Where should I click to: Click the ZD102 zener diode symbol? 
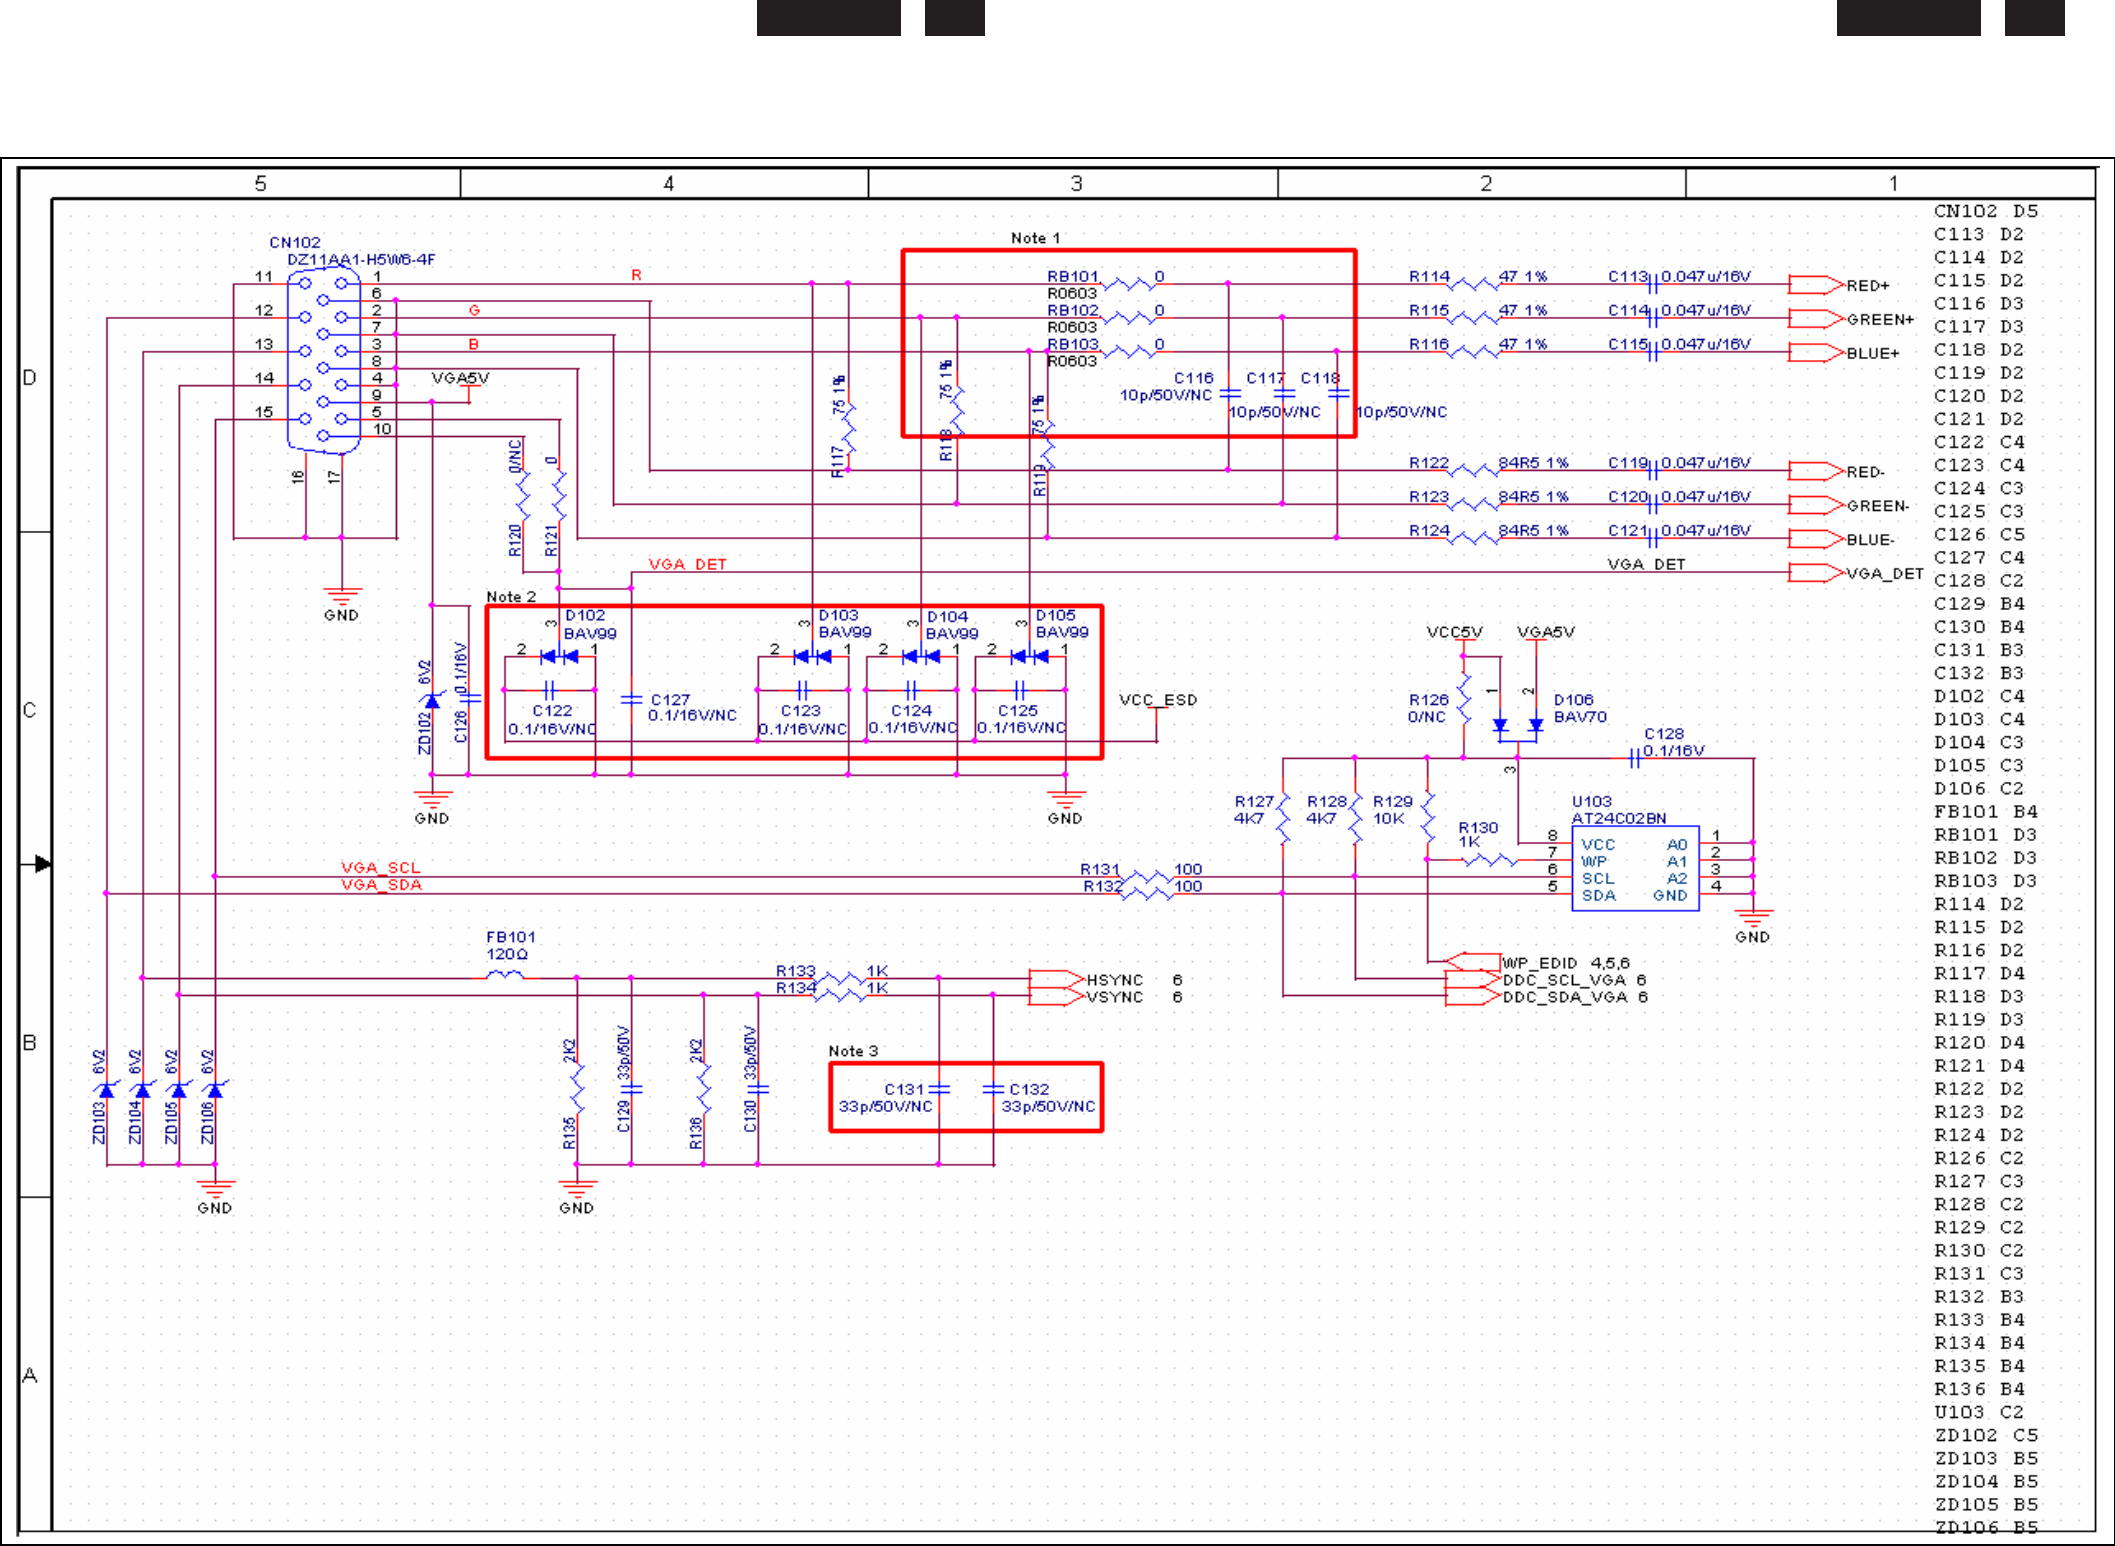[431, 699]
